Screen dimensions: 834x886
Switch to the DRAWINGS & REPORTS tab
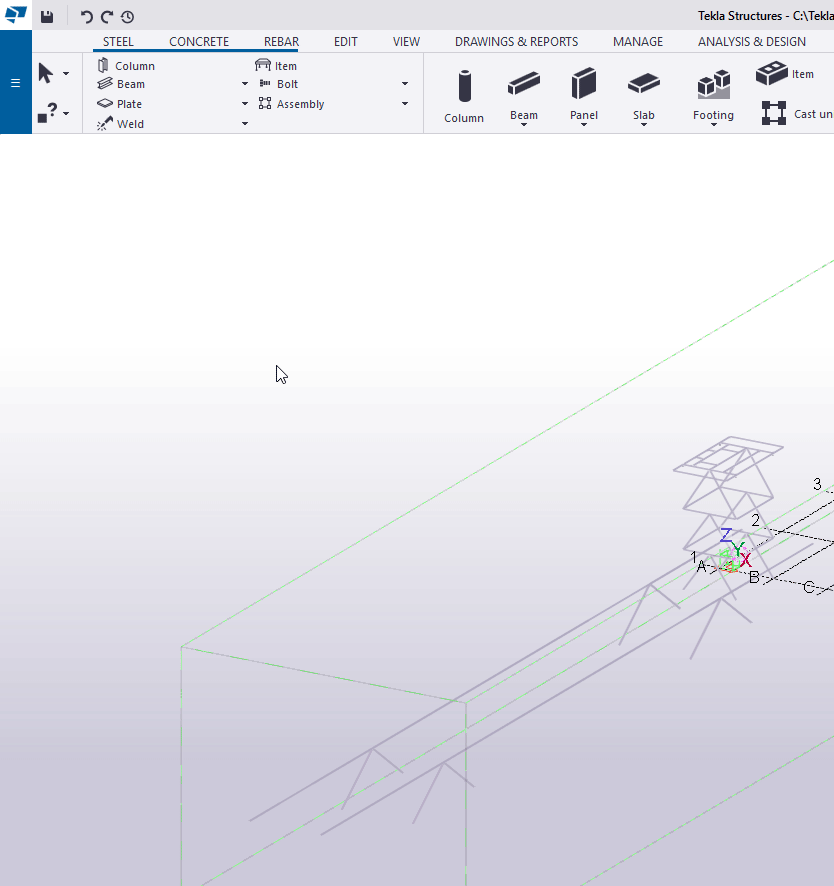[x=516, y=42]
